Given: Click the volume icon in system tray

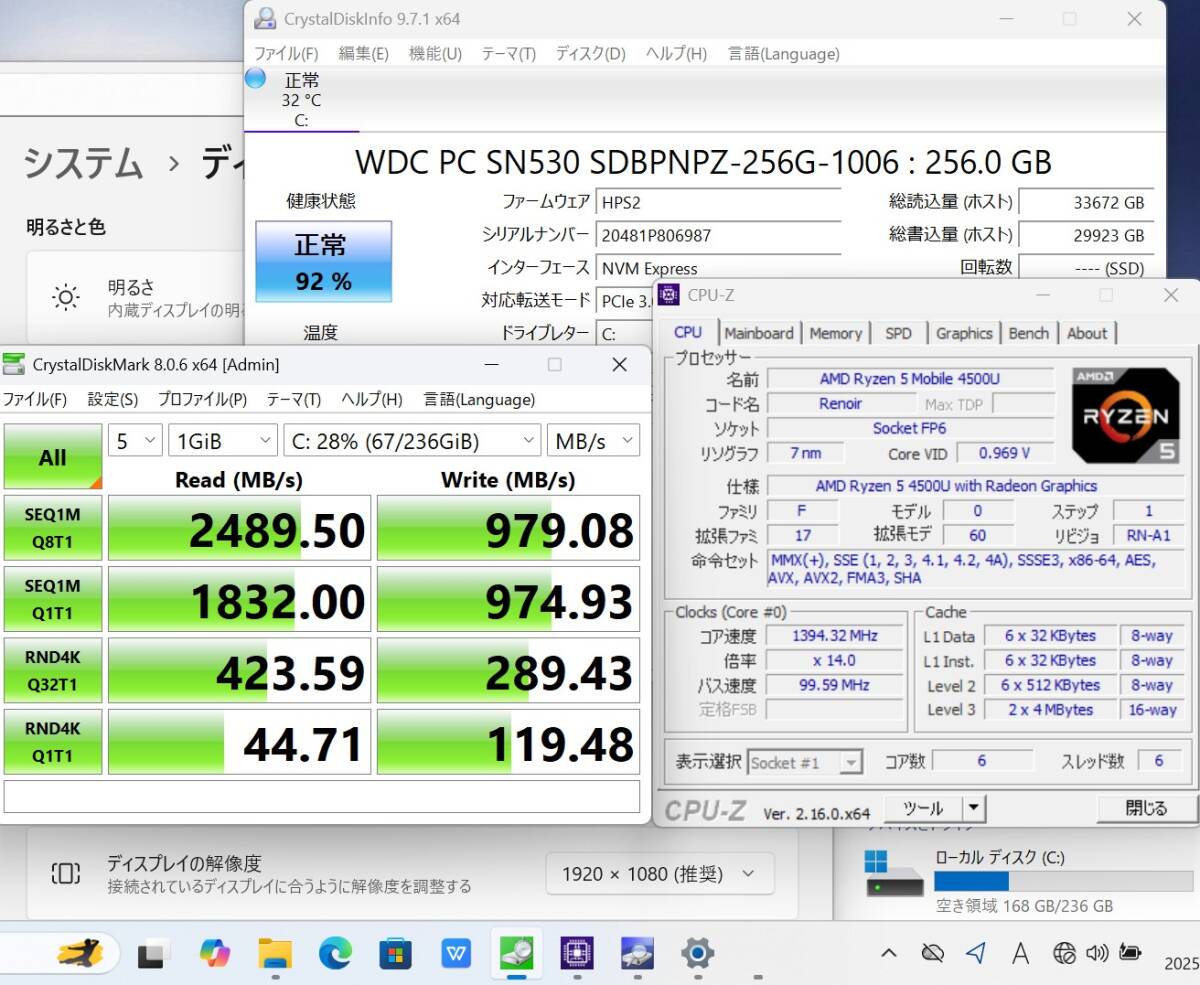Looking at the screenshot, I should point(1097,953).
